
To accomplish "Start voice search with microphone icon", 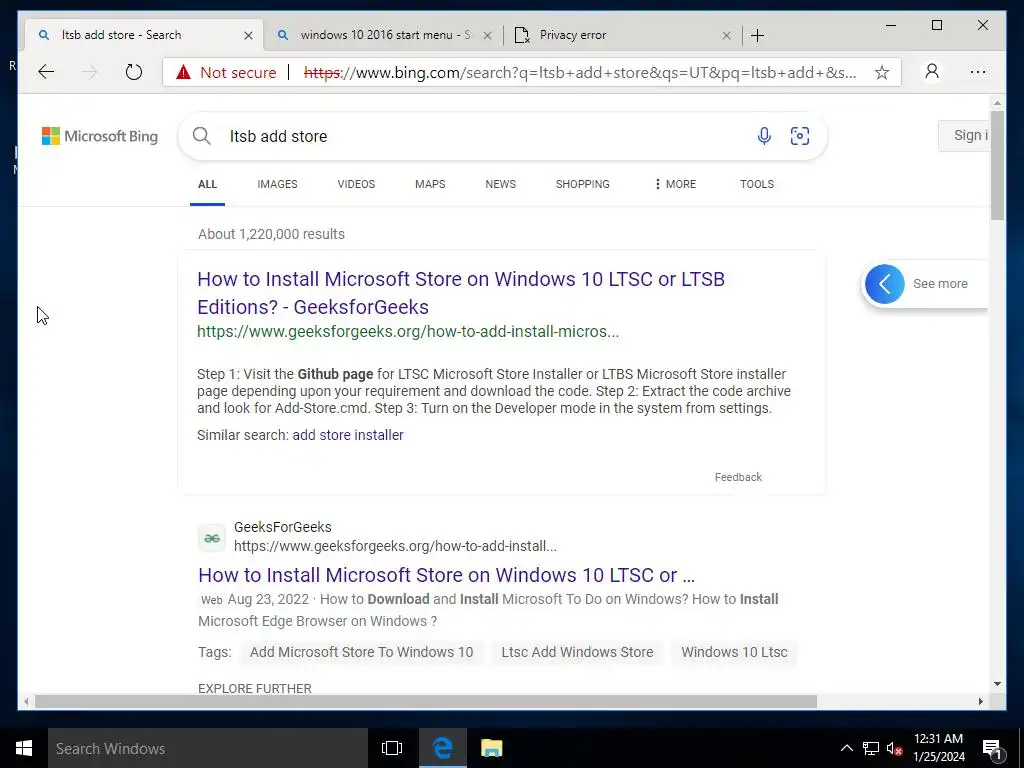I will 764,136.
